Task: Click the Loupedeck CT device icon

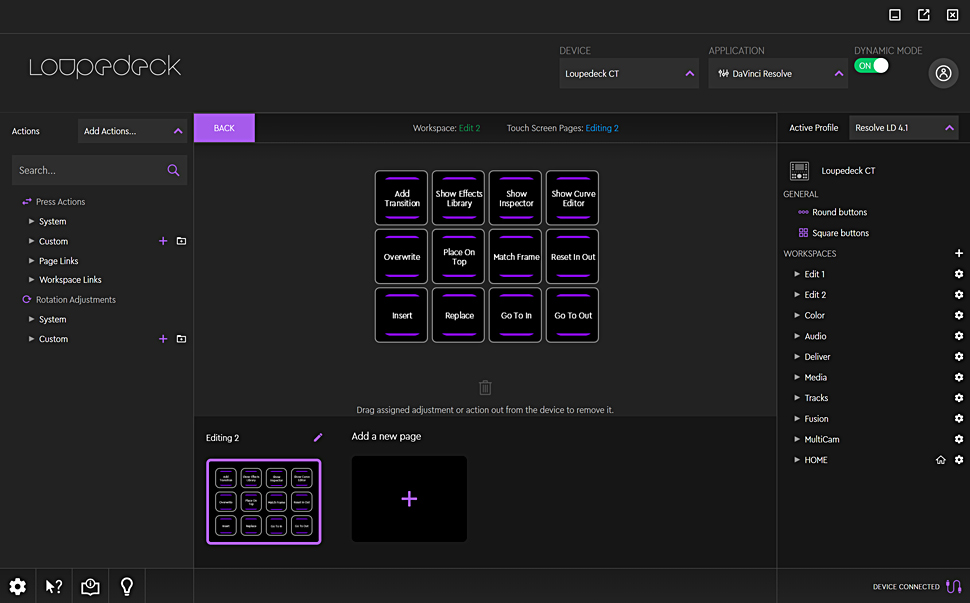Action: tap(799, 171)
